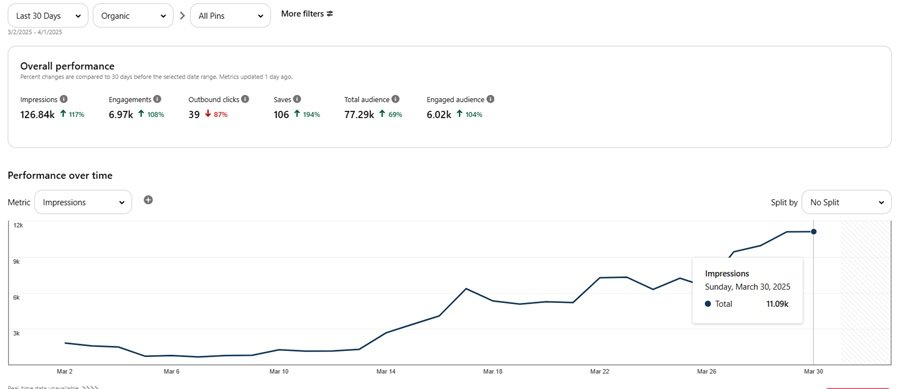Click the Engaged audience info icon

click(490, 99)
